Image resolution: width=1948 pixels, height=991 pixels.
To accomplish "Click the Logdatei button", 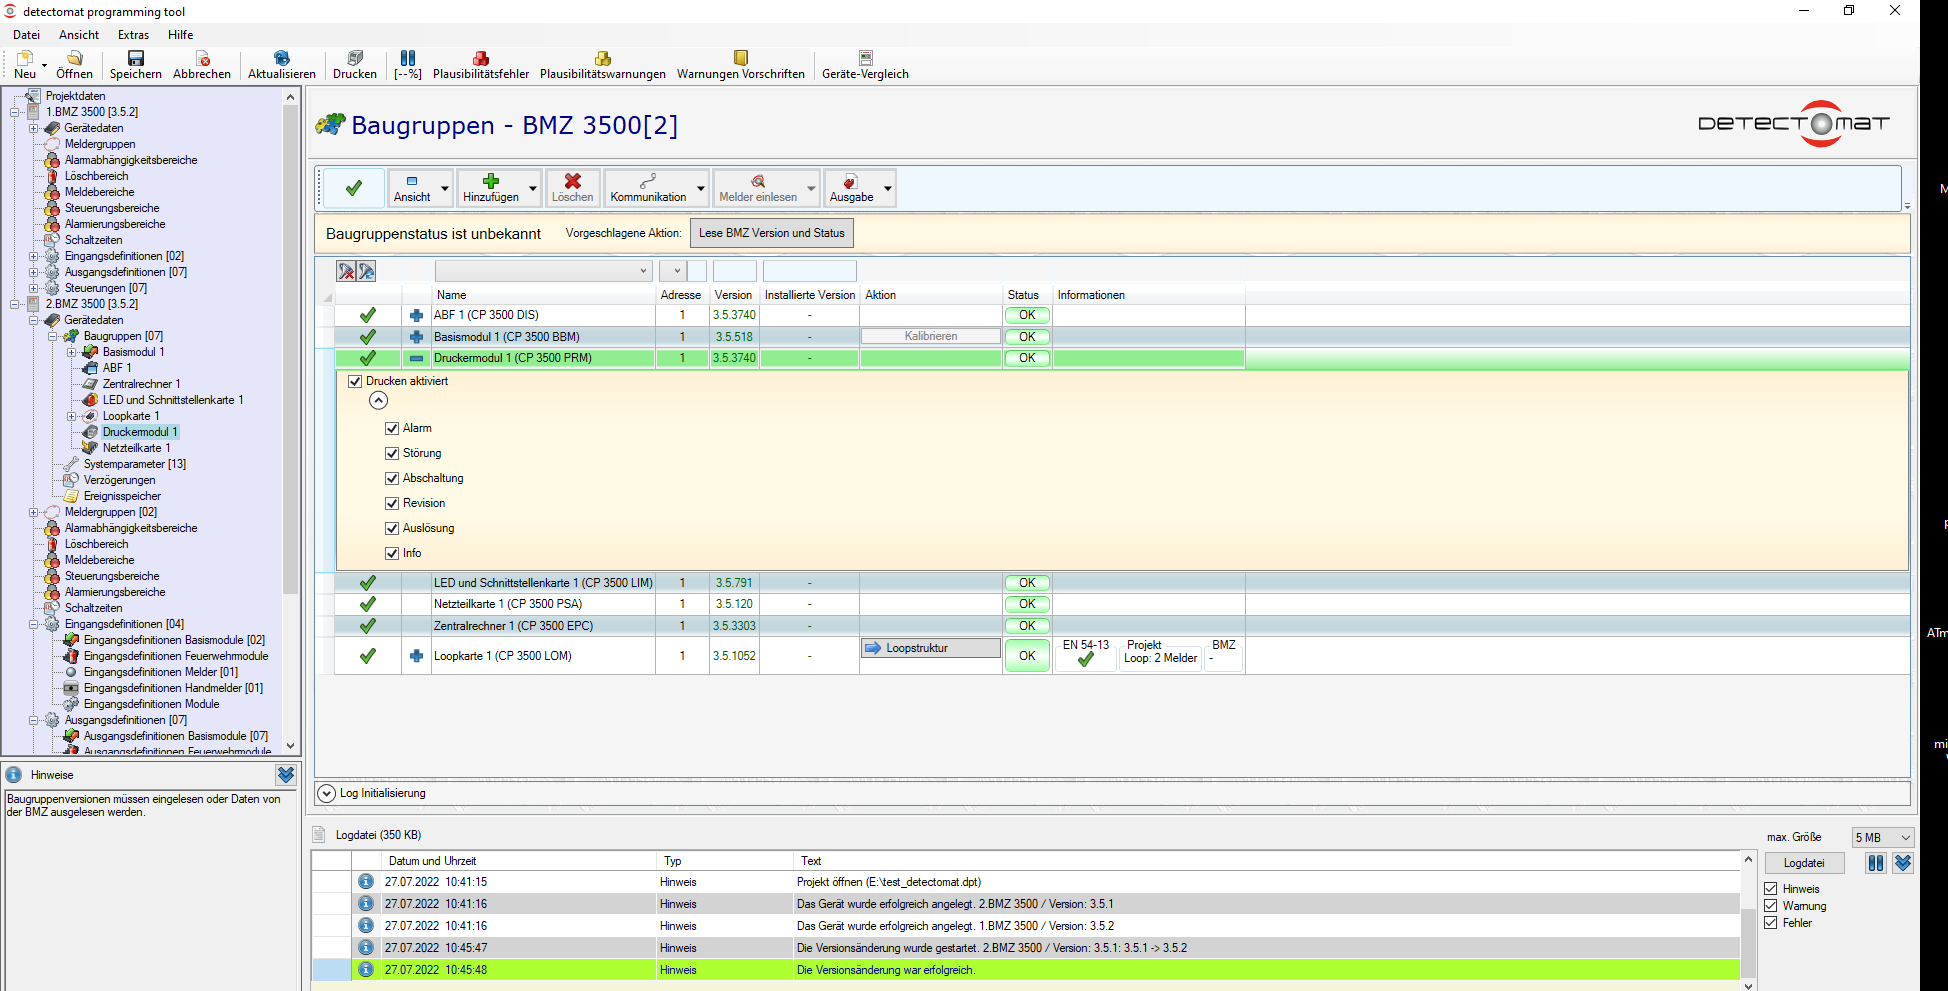I will (1804, 863).
